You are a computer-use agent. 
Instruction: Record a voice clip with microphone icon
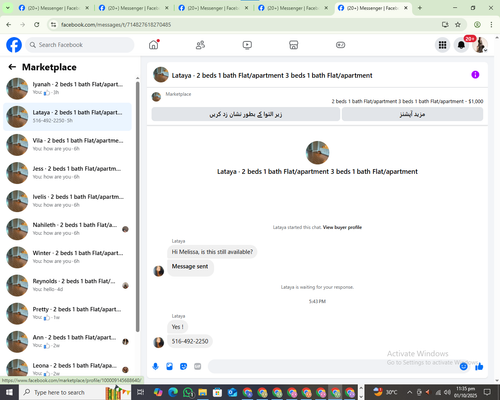(x=155, y=367)
